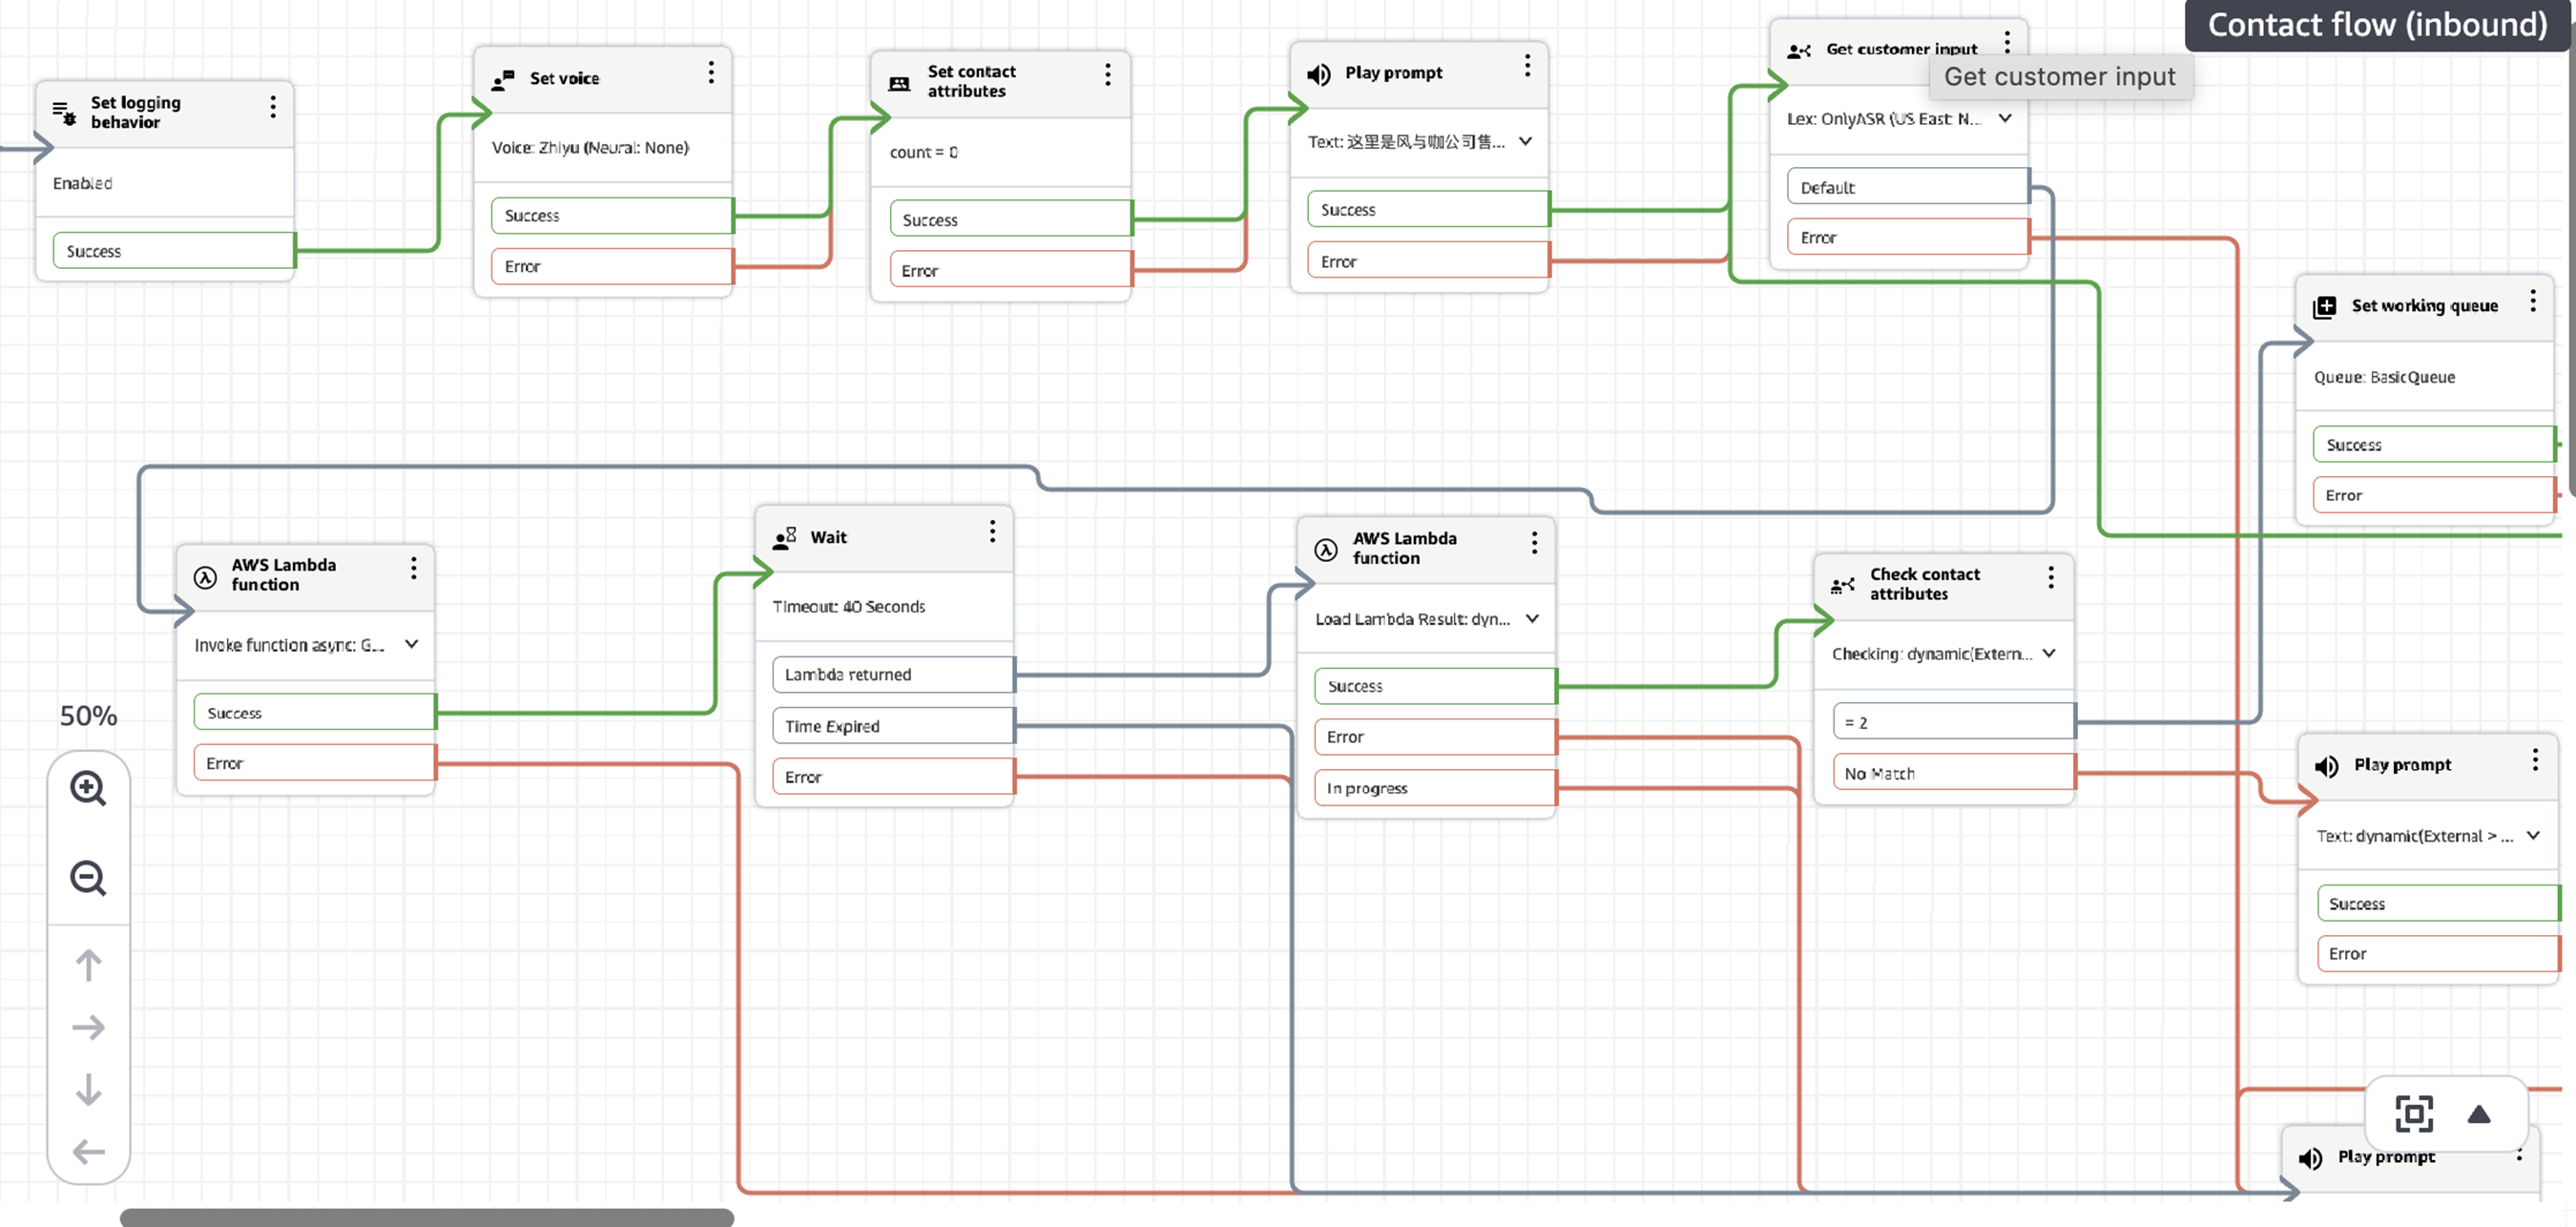2576x1227 pixels.
Task: Open Wait block three-dot menu
Action: pos(992,531)
